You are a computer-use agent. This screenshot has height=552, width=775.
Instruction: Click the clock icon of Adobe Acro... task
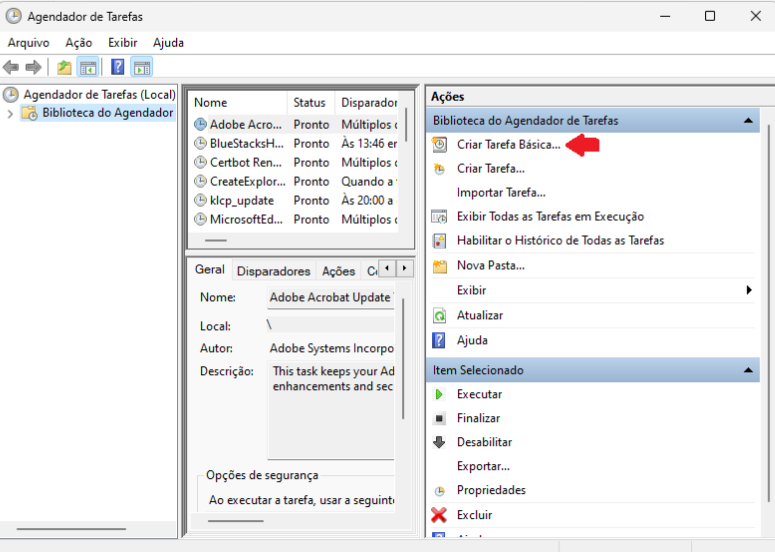[200, 125]
